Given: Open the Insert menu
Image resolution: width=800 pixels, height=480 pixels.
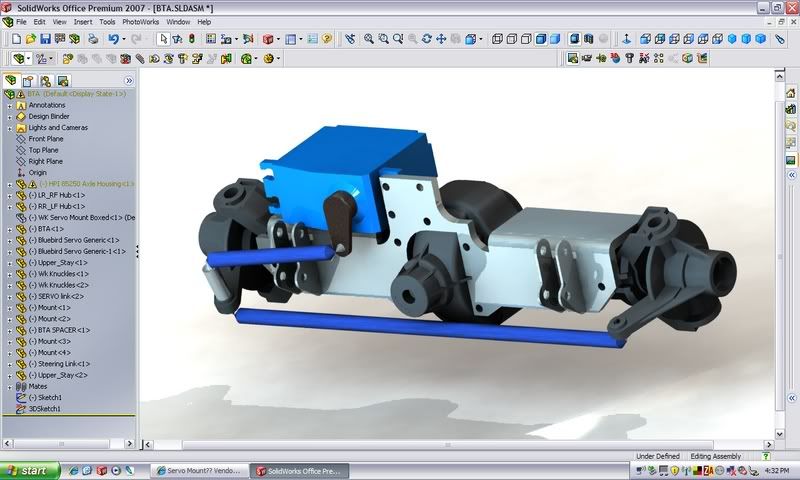Looking at the screenshot, I should [x=83, y=22].
